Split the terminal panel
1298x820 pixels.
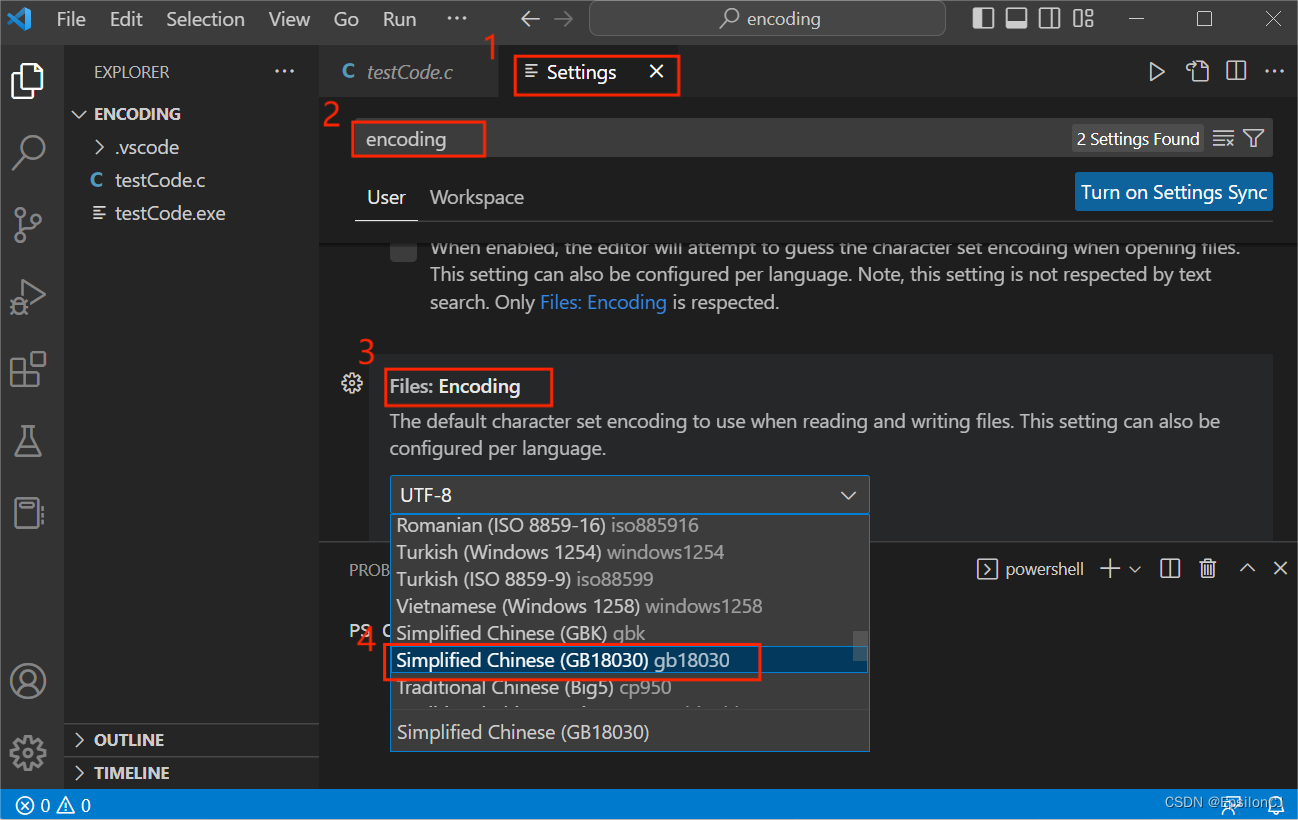click(x=1170, y=569)
